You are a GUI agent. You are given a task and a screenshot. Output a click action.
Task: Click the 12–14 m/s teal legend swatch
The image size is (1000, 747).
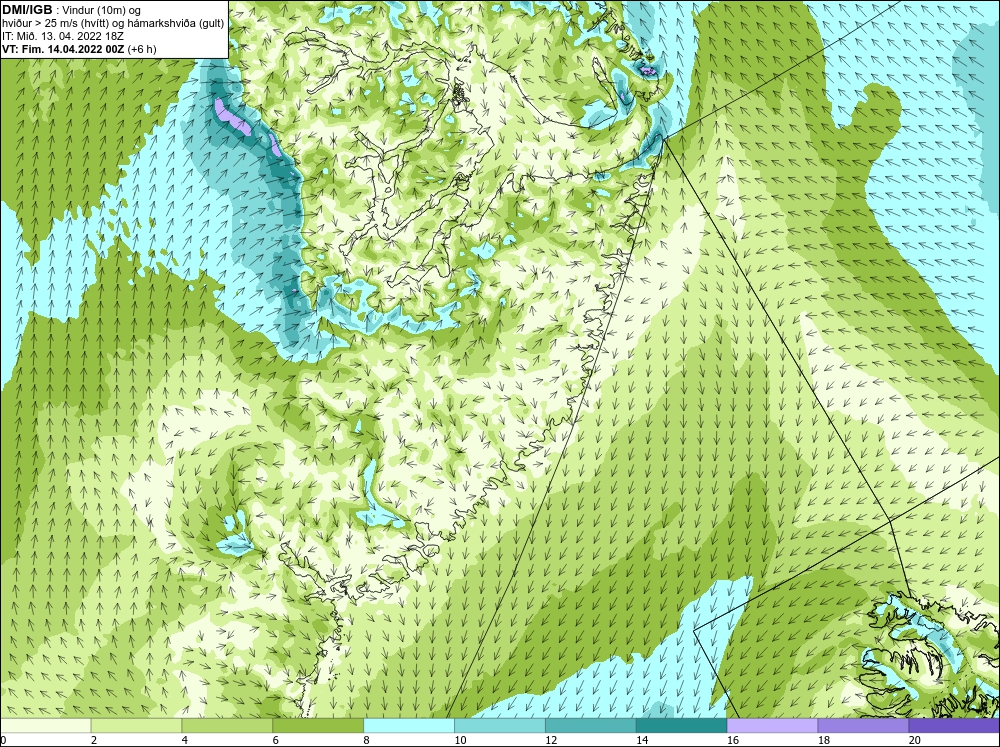coord(591,726)
